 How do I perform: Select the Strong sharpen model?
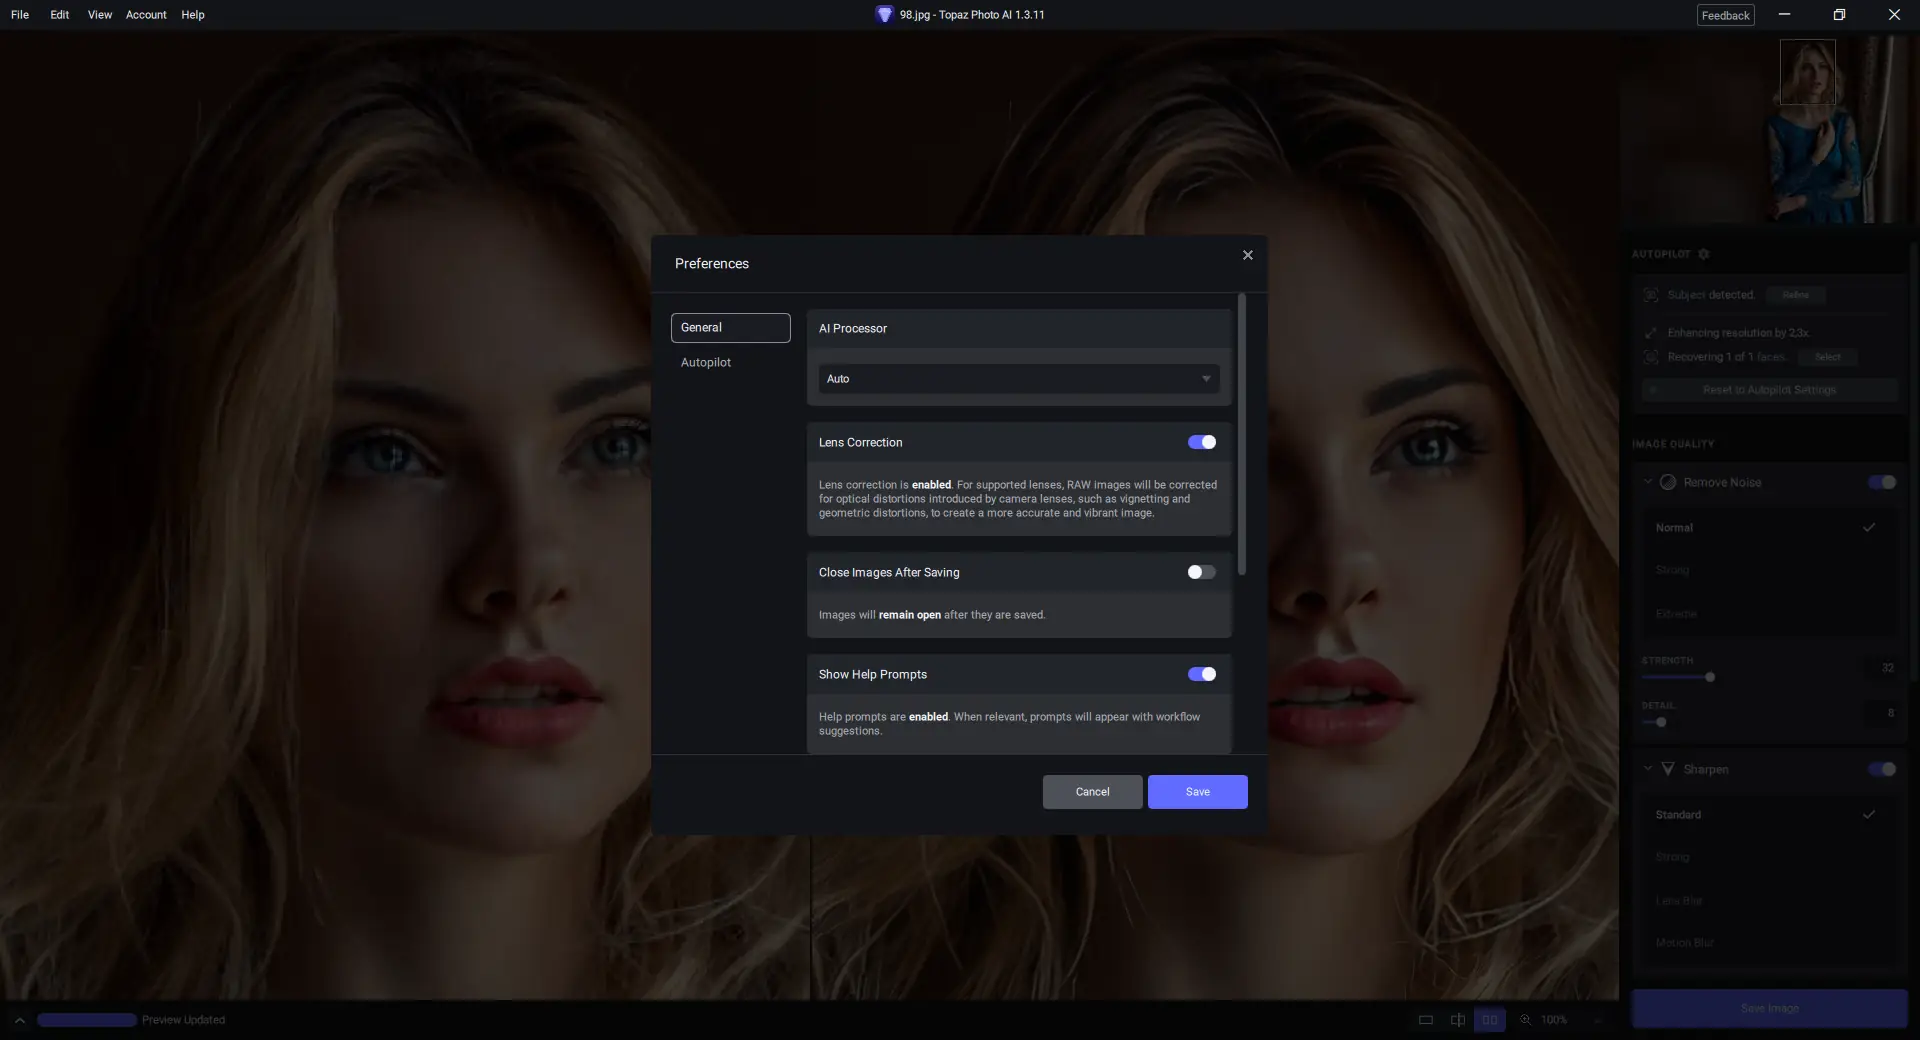[1769, 857]
